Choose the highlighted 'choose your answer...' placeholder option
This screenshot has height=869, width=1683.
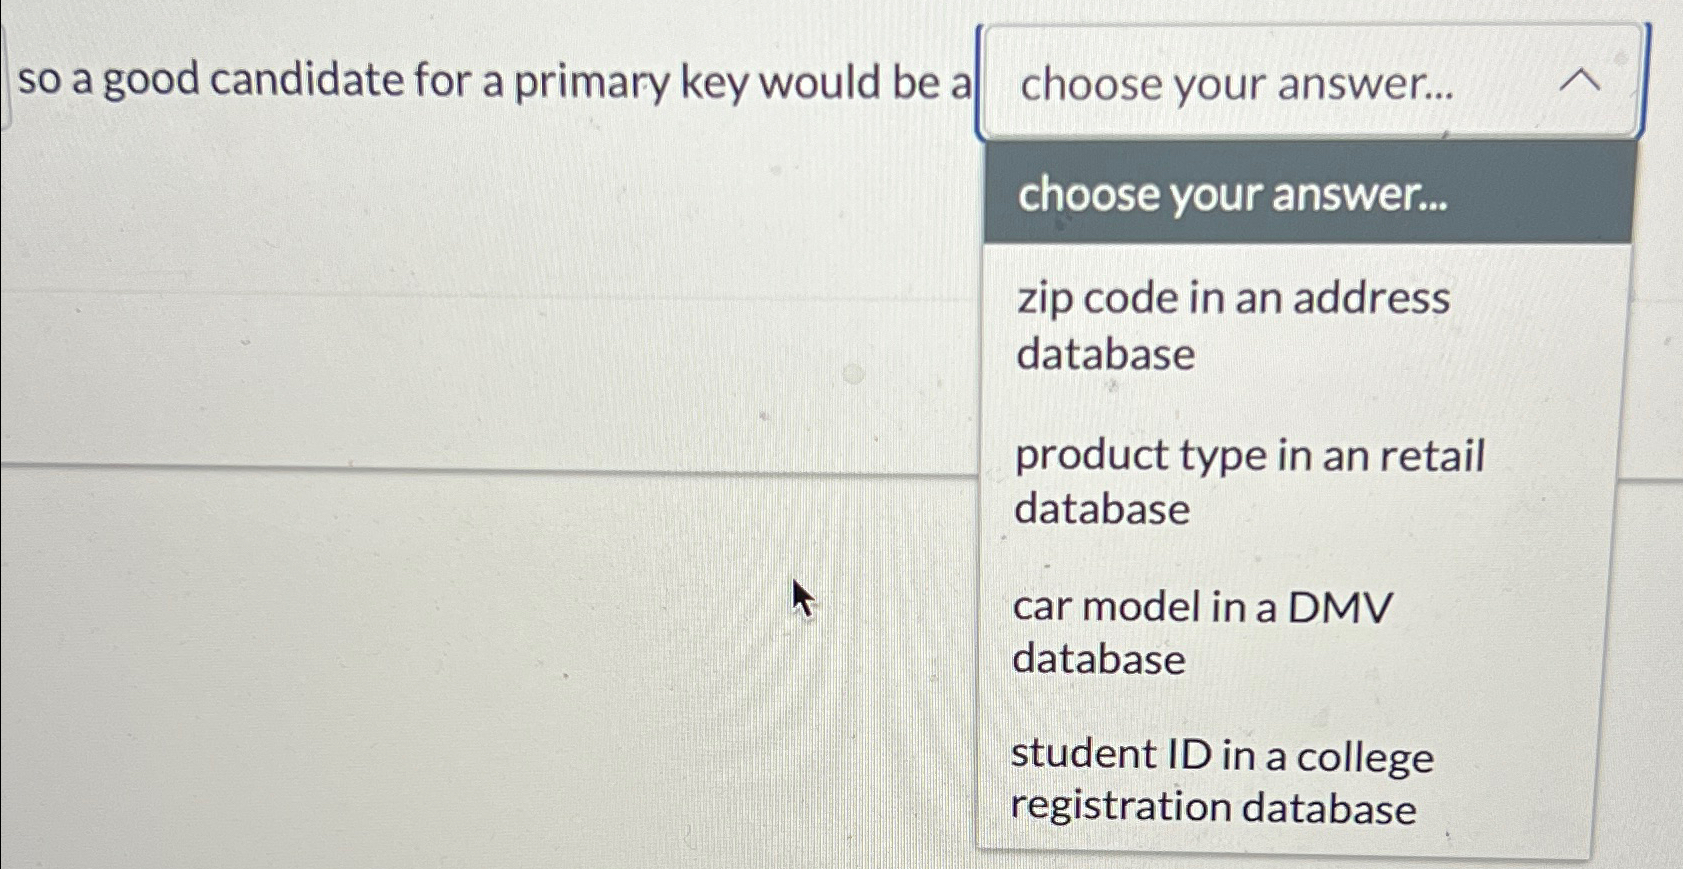(x=1230, y=196)
